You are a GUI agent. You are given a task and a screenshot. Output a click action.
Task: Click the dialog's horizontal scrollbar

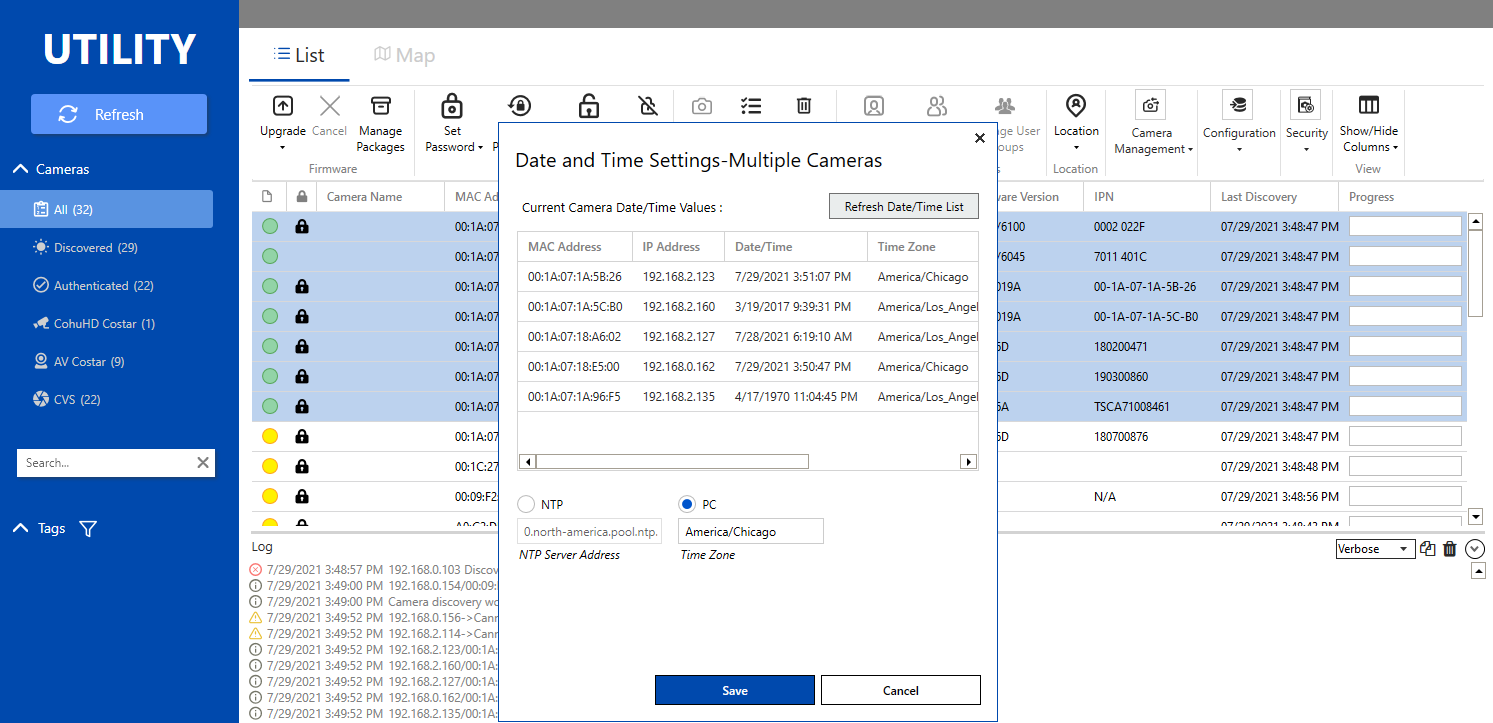(748, 462)
